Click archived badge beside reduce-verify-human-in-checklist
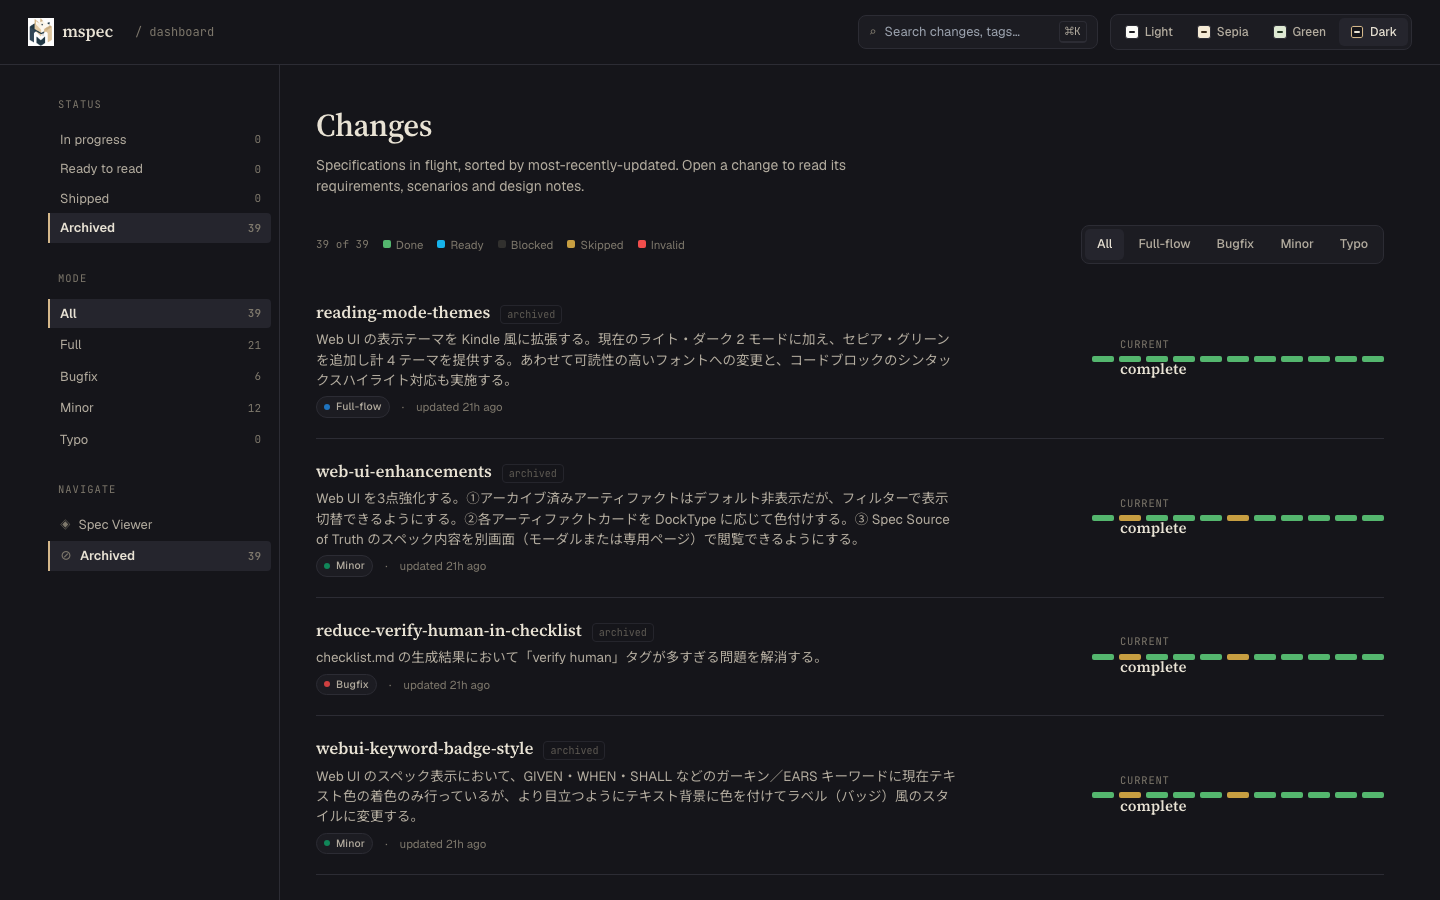The height and width of the screenshot is (900, 1440). point(623,632)
